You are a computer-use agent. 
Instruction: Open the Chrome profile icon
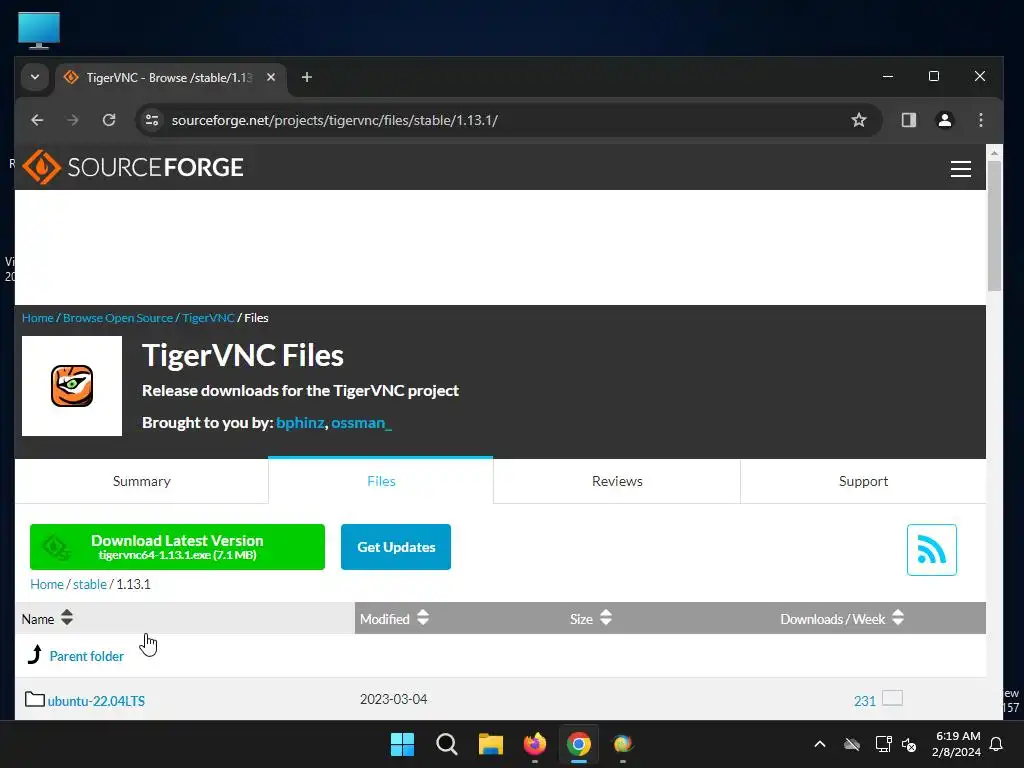pyautogui.click(x=944, y=120)
